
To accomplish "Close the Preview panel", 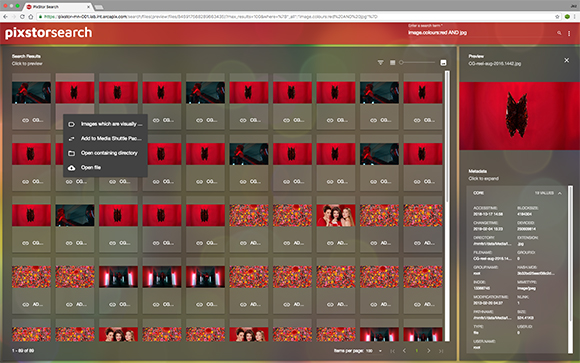I will tap(566, 60).
